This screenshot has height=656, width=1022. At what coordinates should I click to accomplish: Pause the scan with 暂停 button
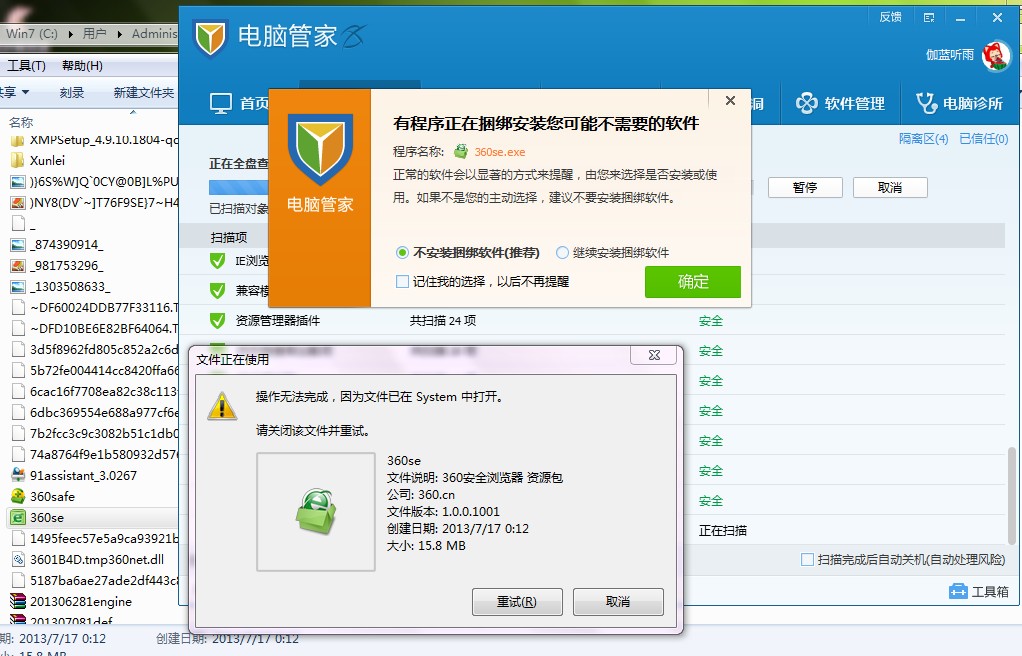click(x=805, y=188)
